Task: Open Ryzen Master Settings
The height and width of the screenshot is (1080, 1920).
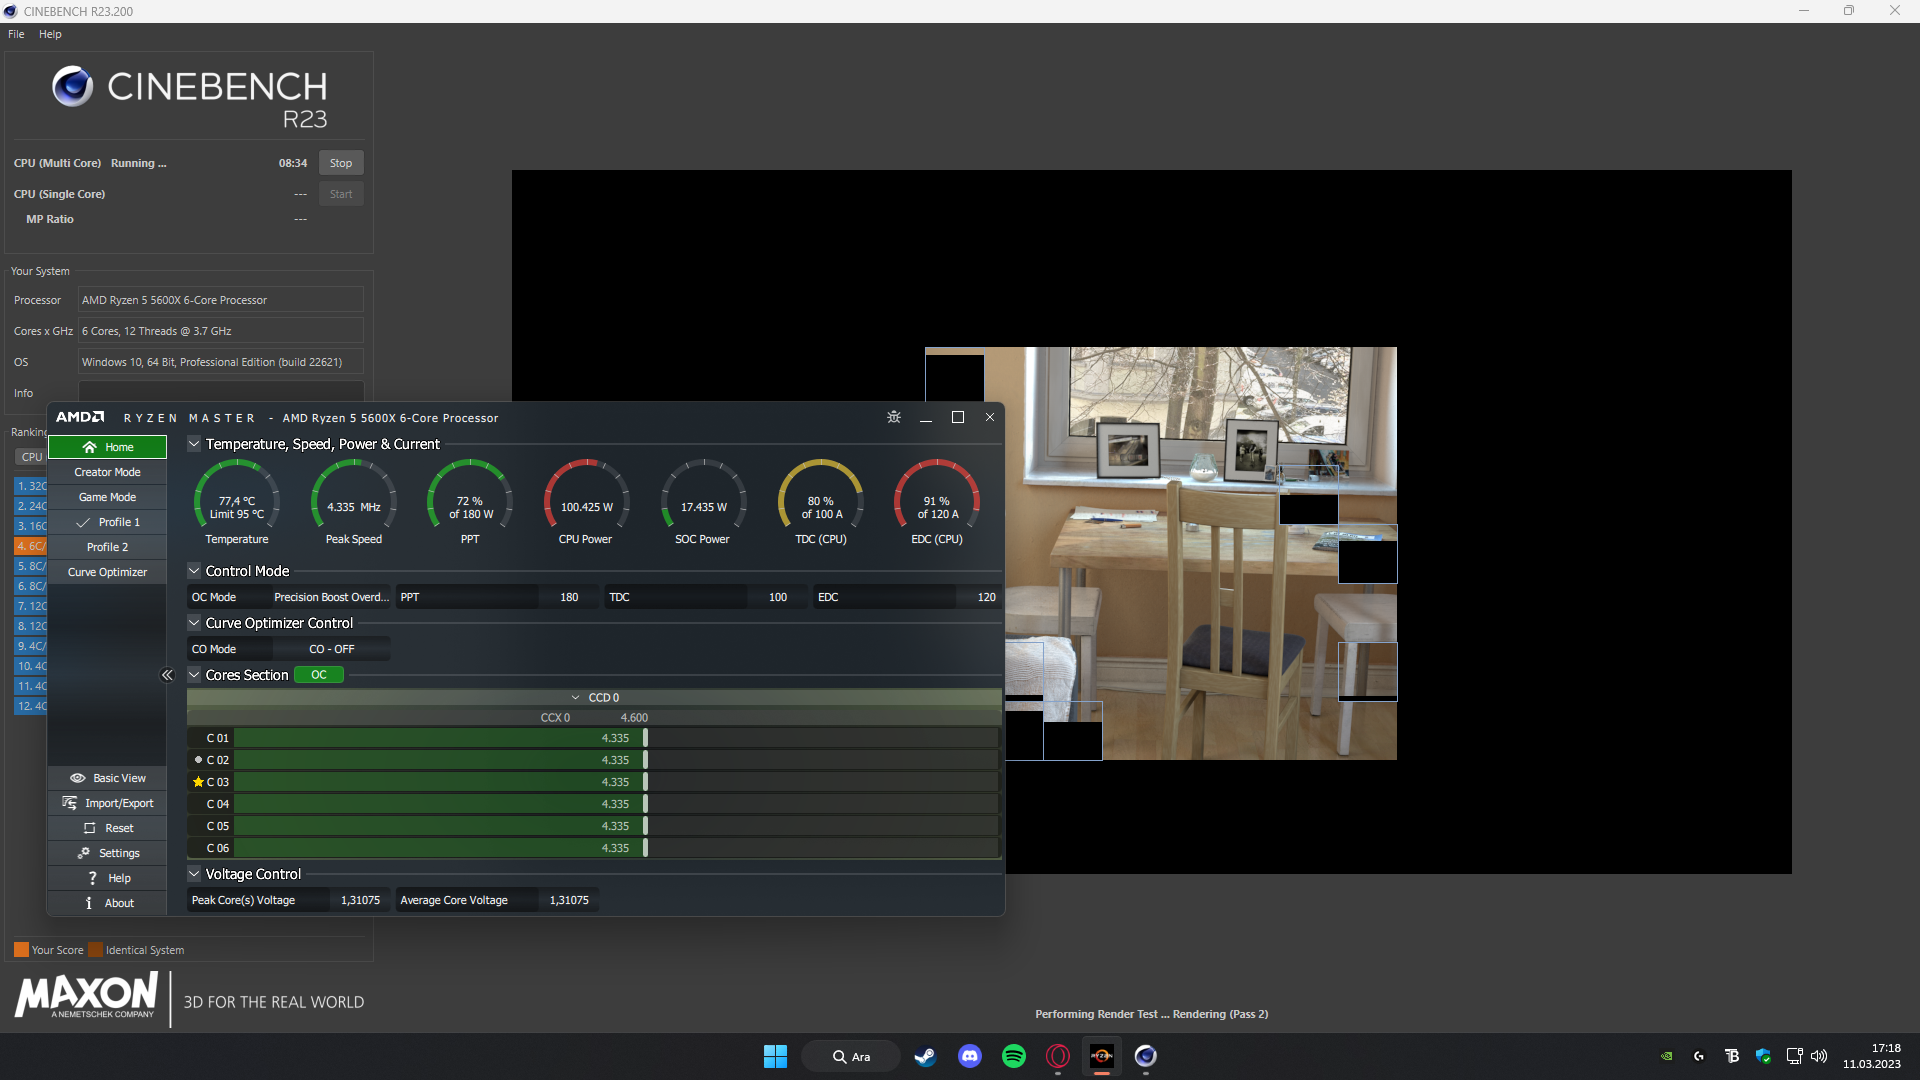Action: (x=108, y=853)
